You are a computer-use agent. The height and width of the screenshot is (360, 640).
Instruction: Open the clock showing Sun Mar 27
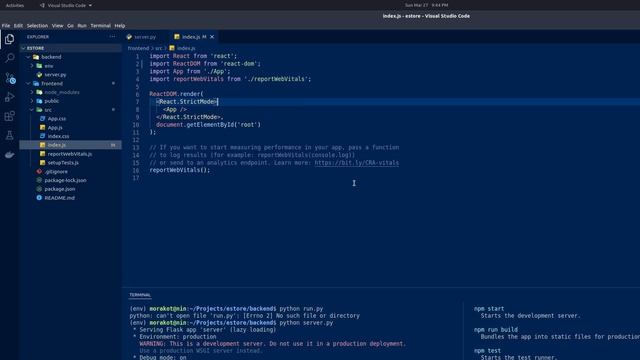click(427, 5)
